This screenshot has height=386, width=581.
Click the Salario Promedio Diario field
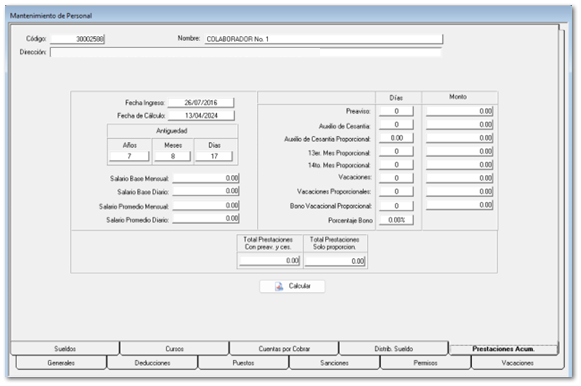206,219
